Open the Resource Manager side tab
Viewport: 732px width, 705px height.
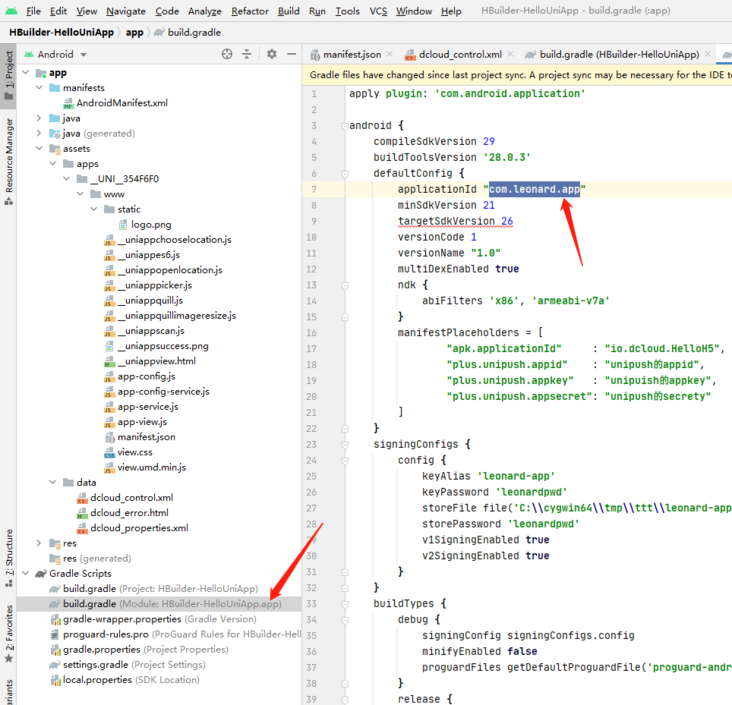coord(8,161)
